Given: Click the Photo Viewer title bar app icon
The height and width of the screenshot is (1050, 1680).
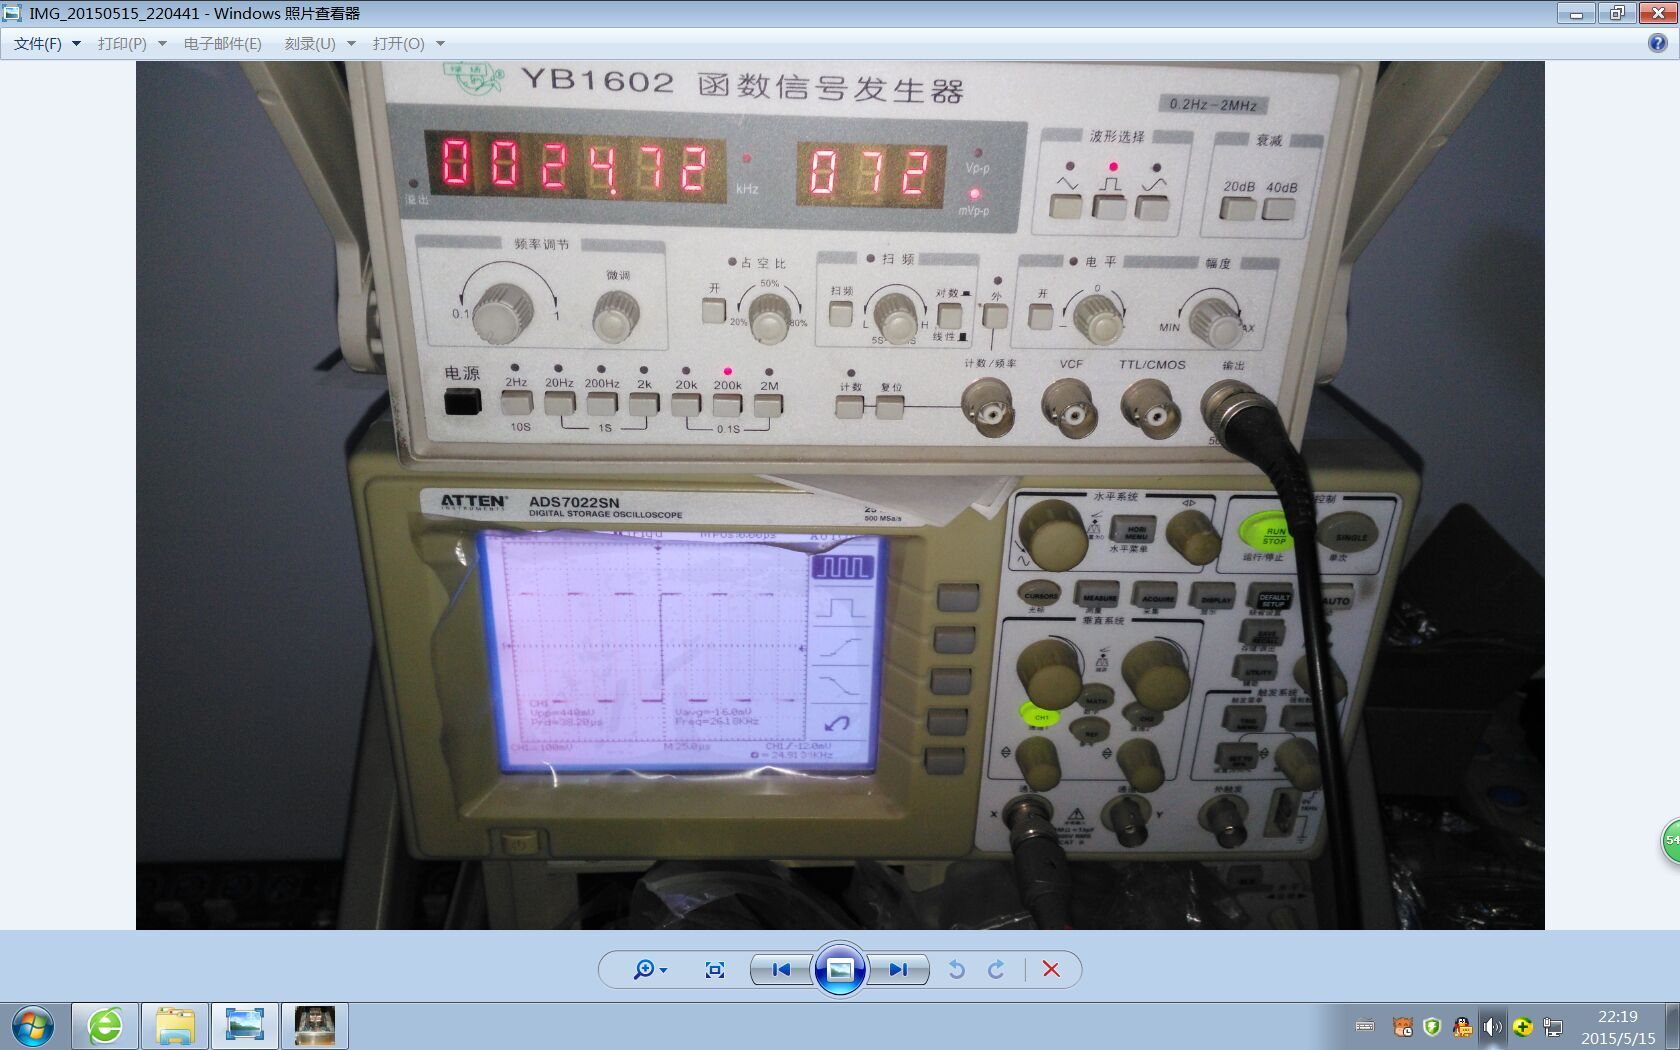Looking at the screenshot, I should [12, 13].
